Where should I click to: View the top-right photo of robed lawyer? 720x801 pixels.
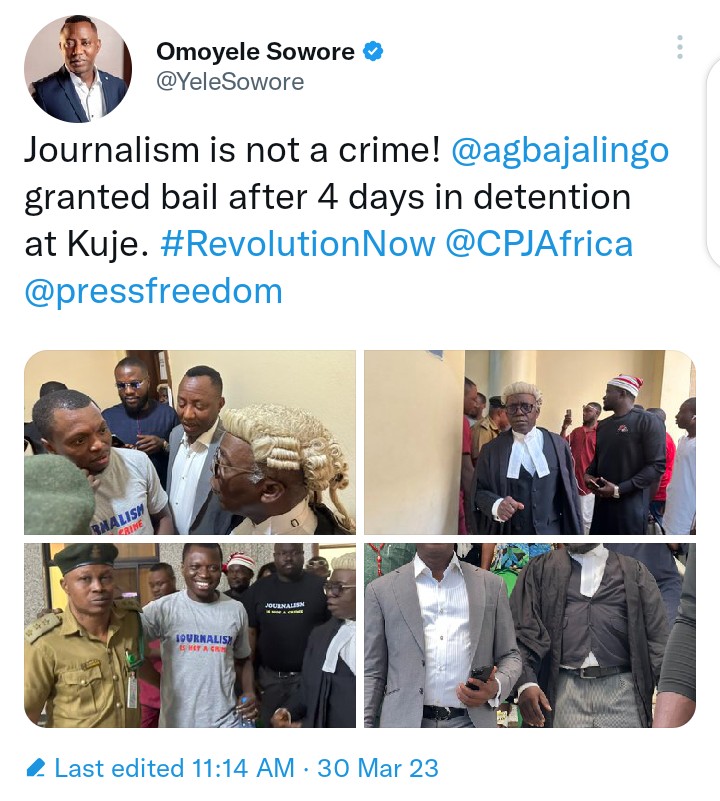coord(530,442)
